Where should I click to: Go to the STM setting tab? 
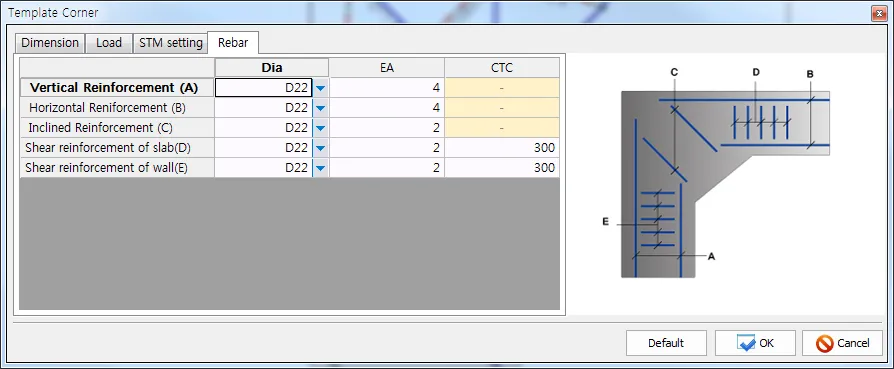click(170, 43)
